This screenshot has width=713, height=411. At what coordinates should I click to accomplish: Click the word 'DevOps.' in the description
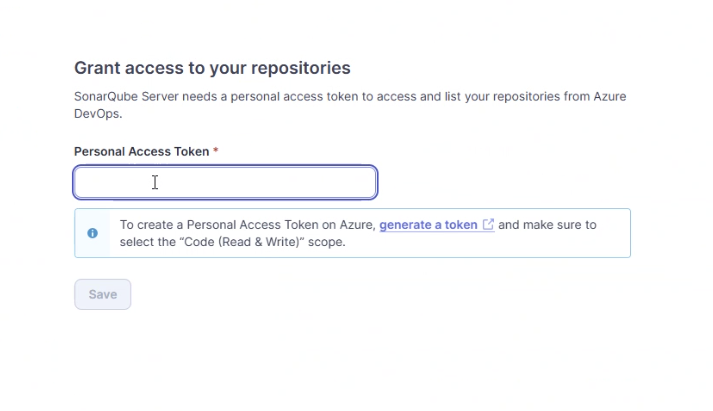pos(98,114)
